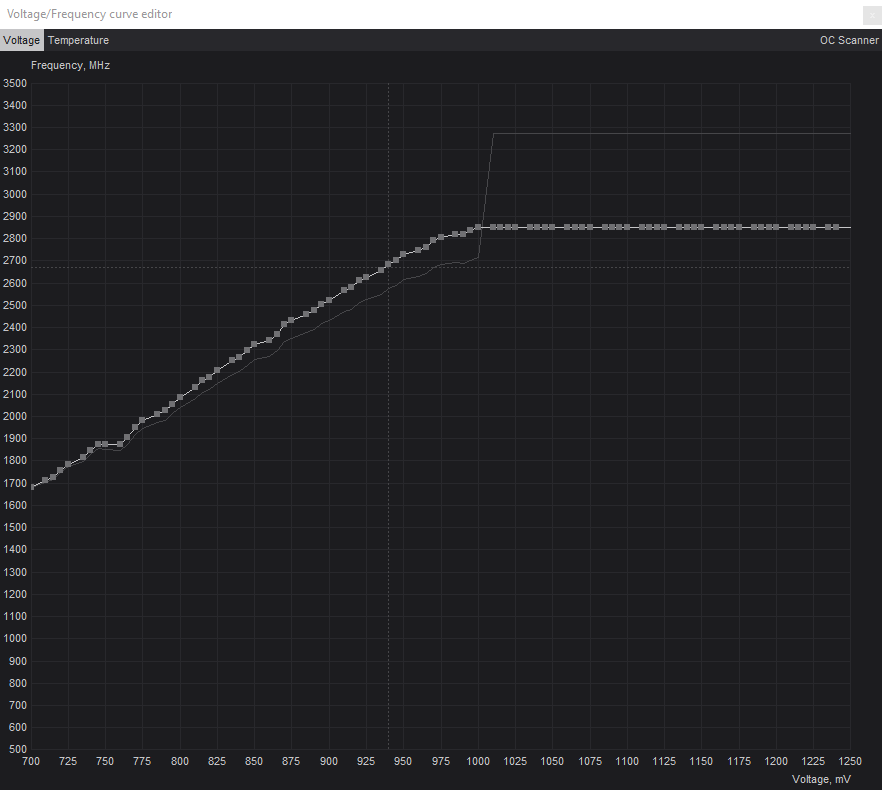Click the 1225 voltage axis label
Screen dimensions: 882x790
[813, 761]
